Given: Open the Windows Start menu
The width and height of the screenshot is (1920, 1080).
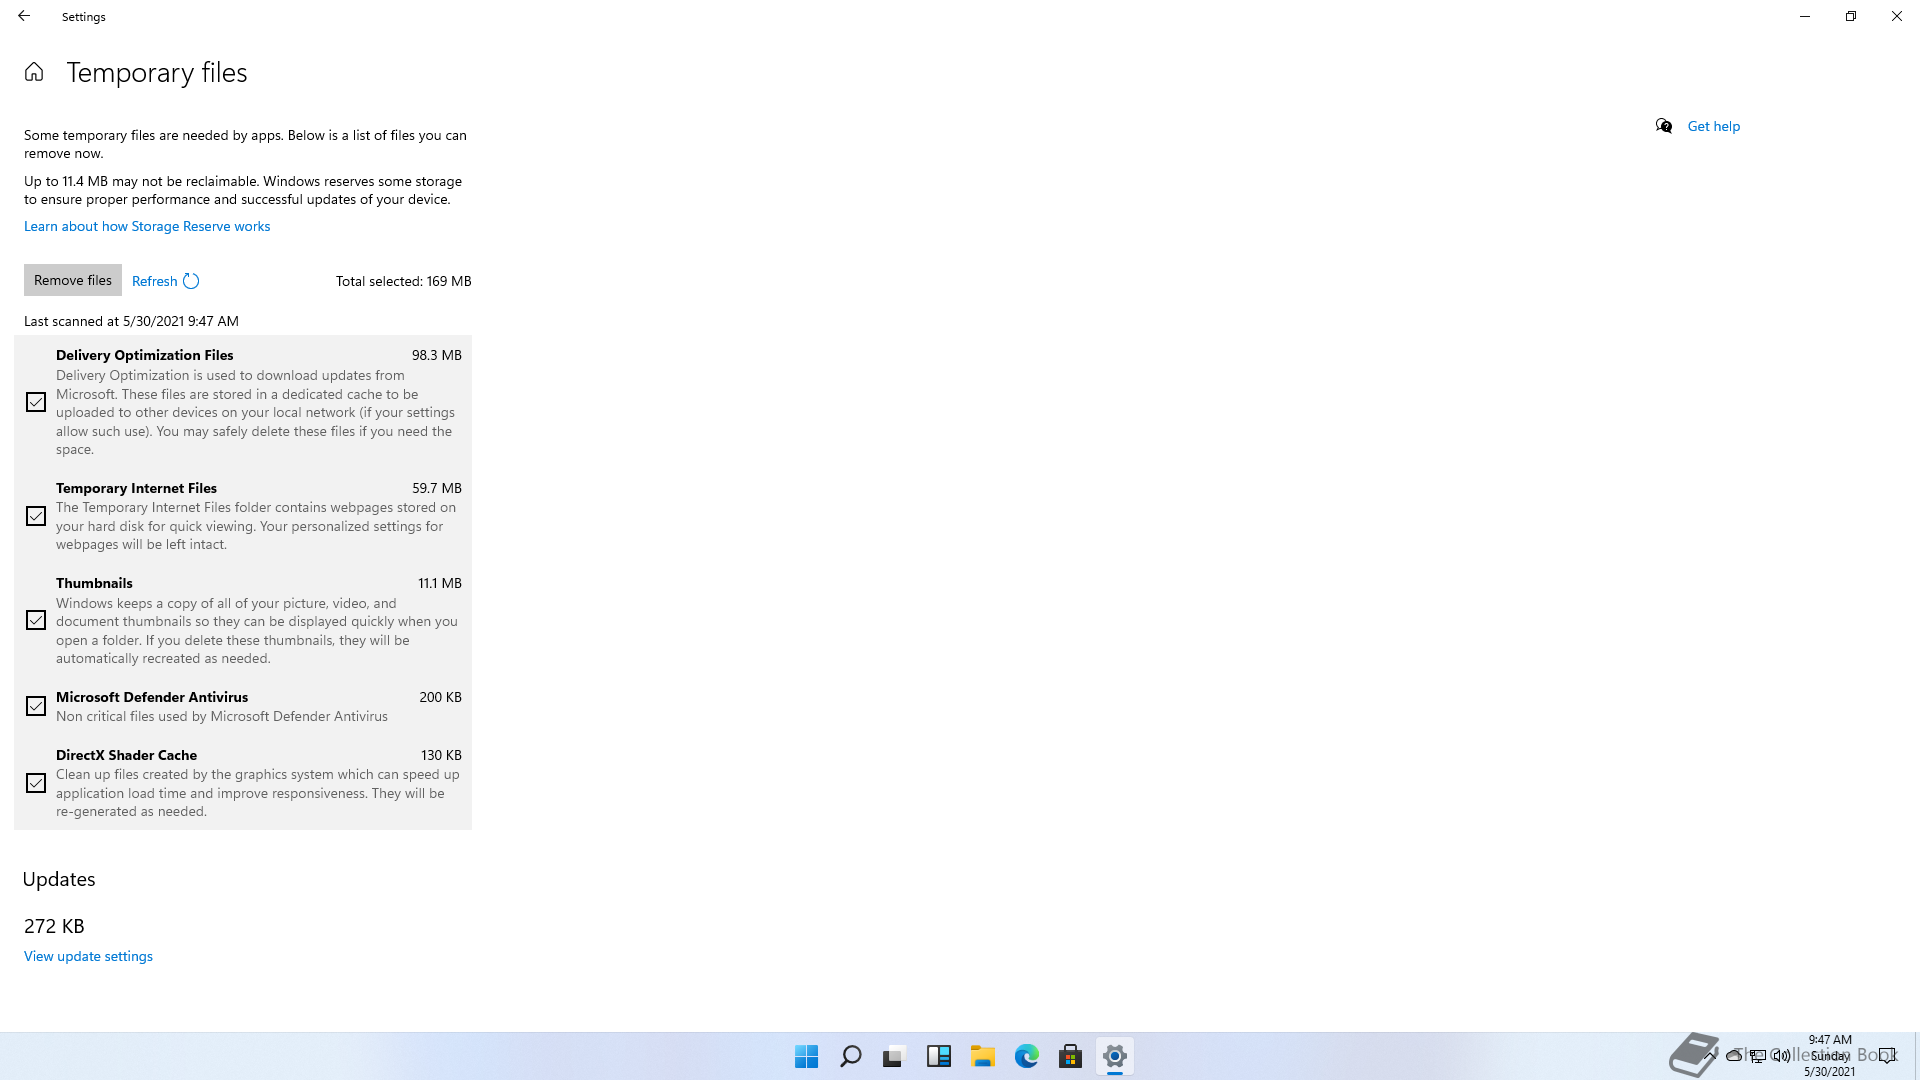Looking at the screenshot, I should (x=807, y=1056).
